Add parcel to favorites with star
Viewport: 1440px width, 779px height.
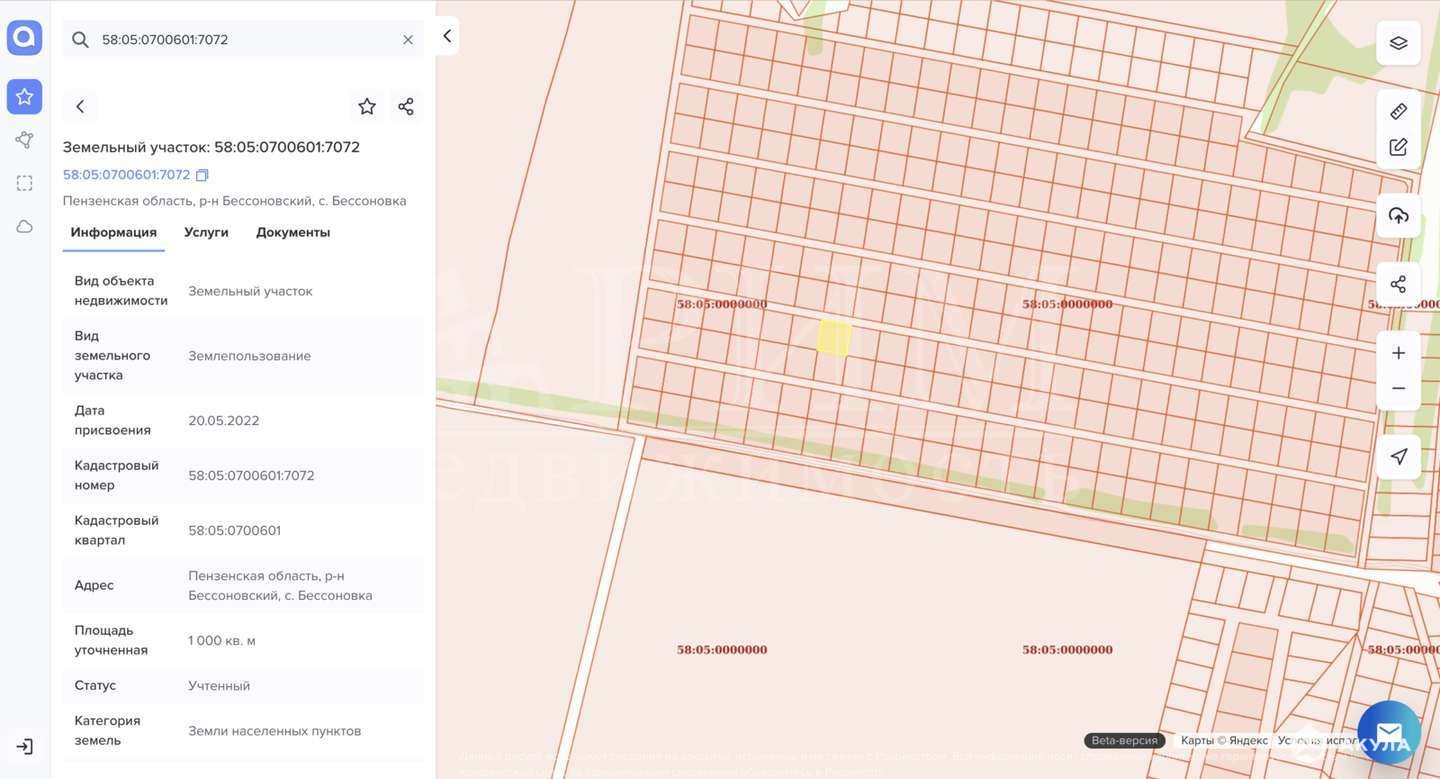[367, 106]
